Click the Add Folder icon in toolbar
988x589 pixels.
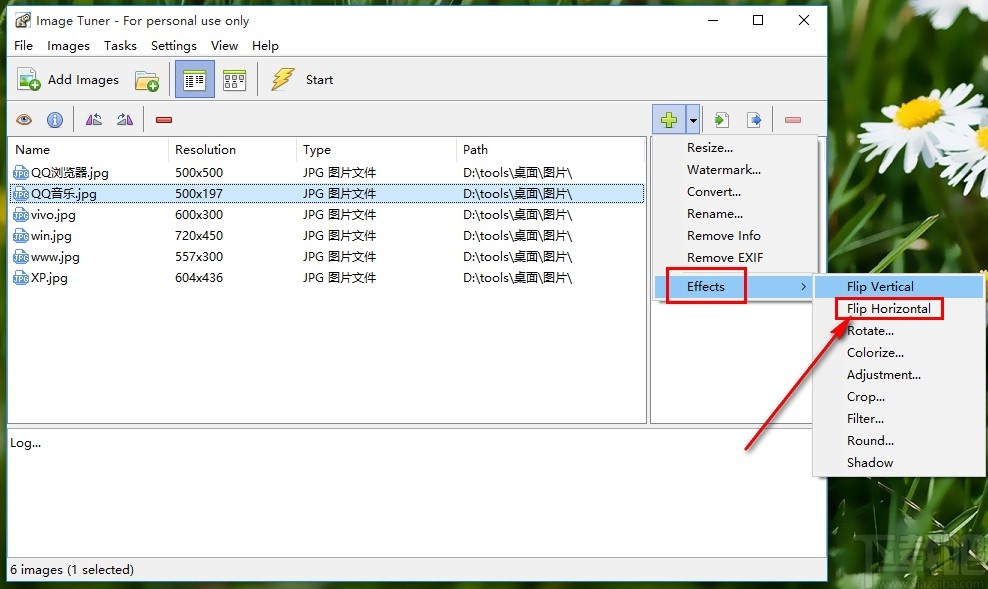tap(147, 80)
